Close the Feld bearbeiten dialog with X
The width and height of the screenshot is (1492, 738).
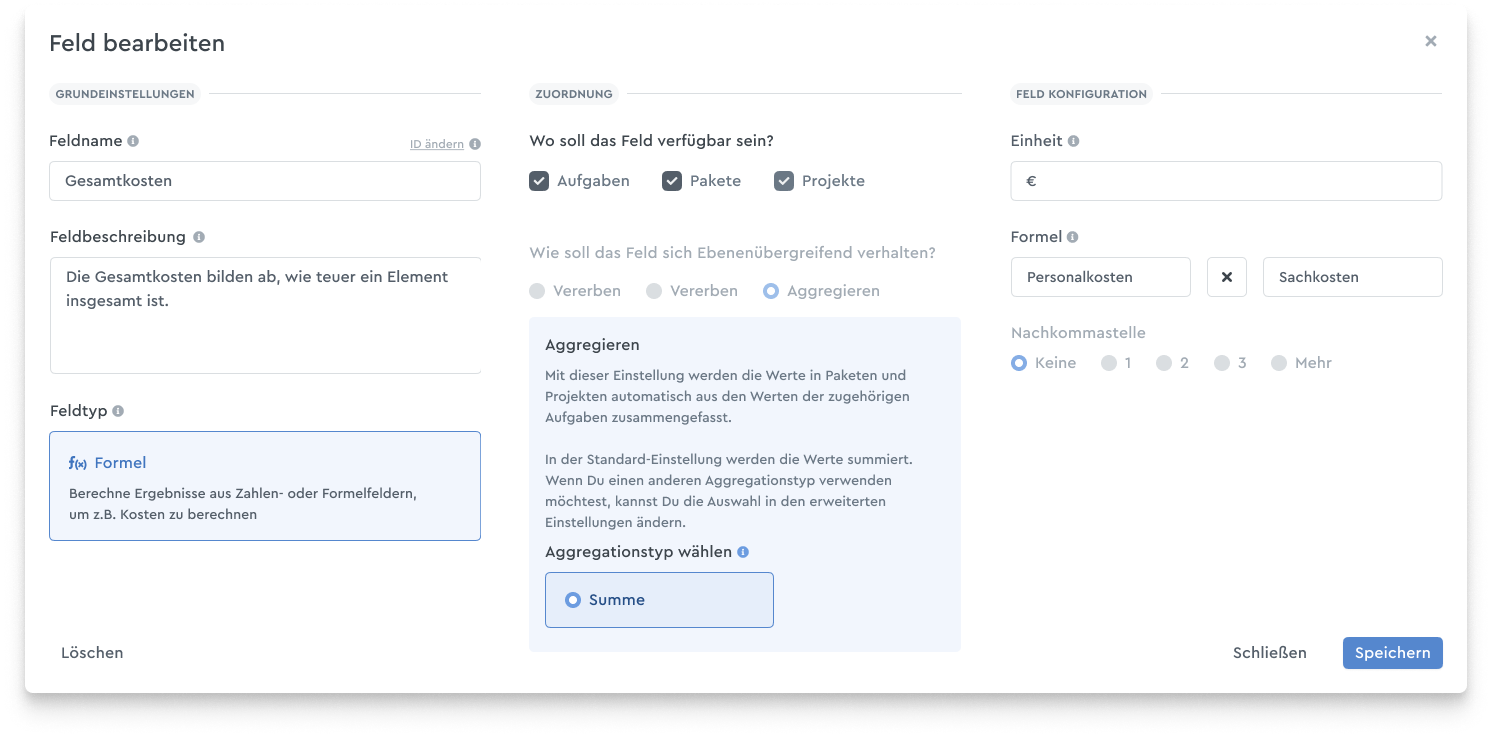coord(1431,41)
